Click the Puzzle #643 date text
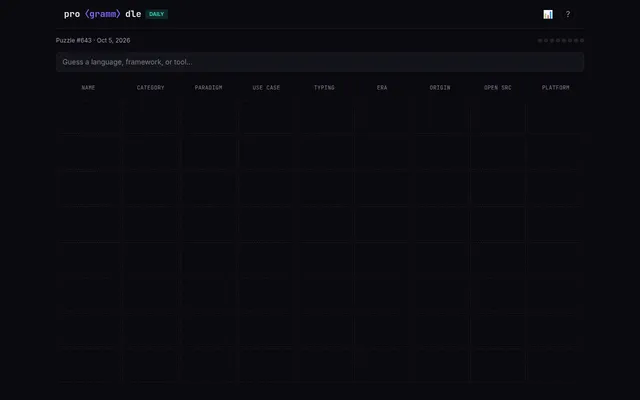Image resolution: width=640 pixels, height=400 pixels. point(93,40)
